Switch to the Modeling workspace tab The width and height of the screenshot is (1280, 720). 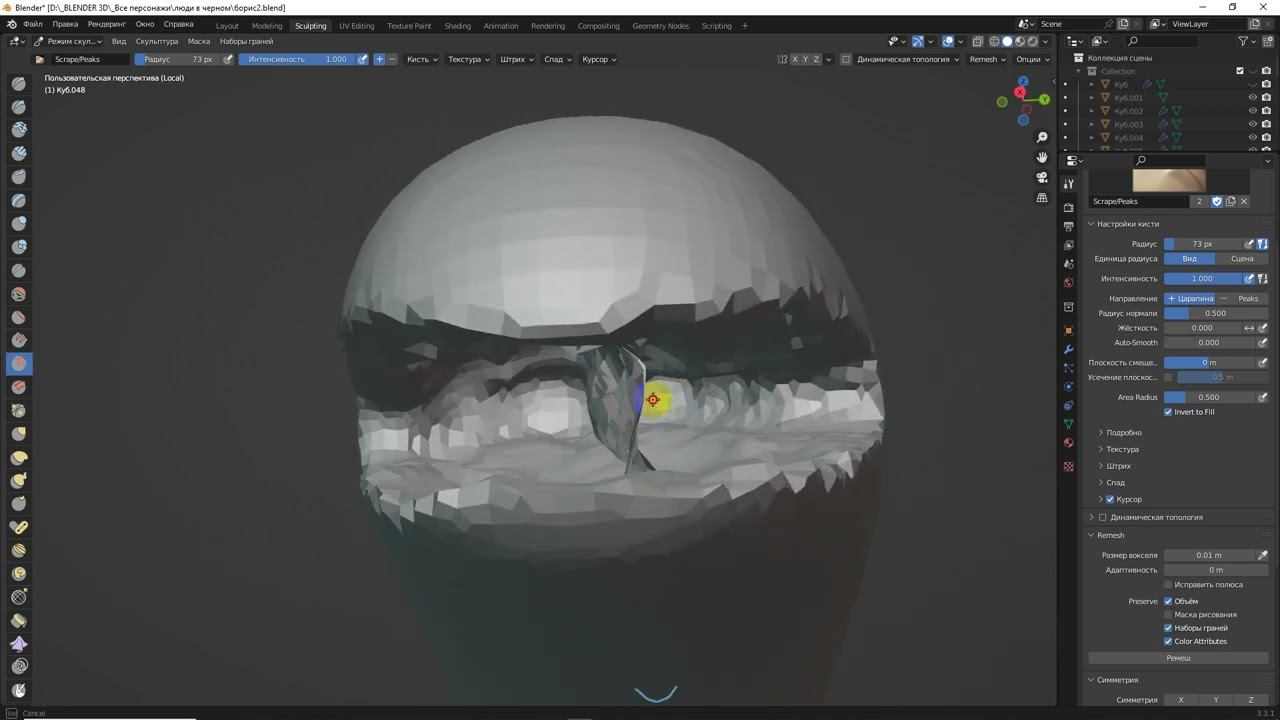[267, 25]
